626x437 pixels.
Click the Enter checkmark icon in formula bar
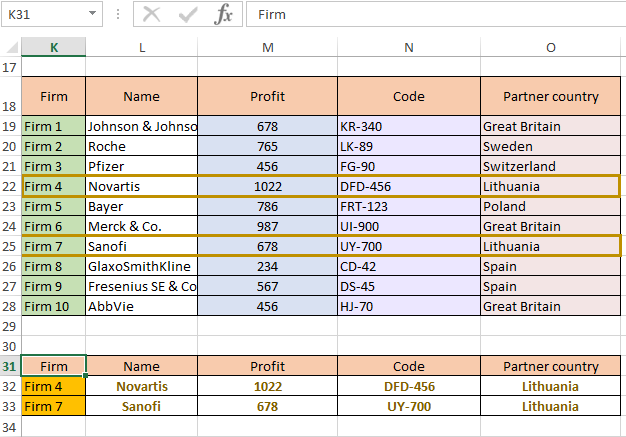(188, 15)
